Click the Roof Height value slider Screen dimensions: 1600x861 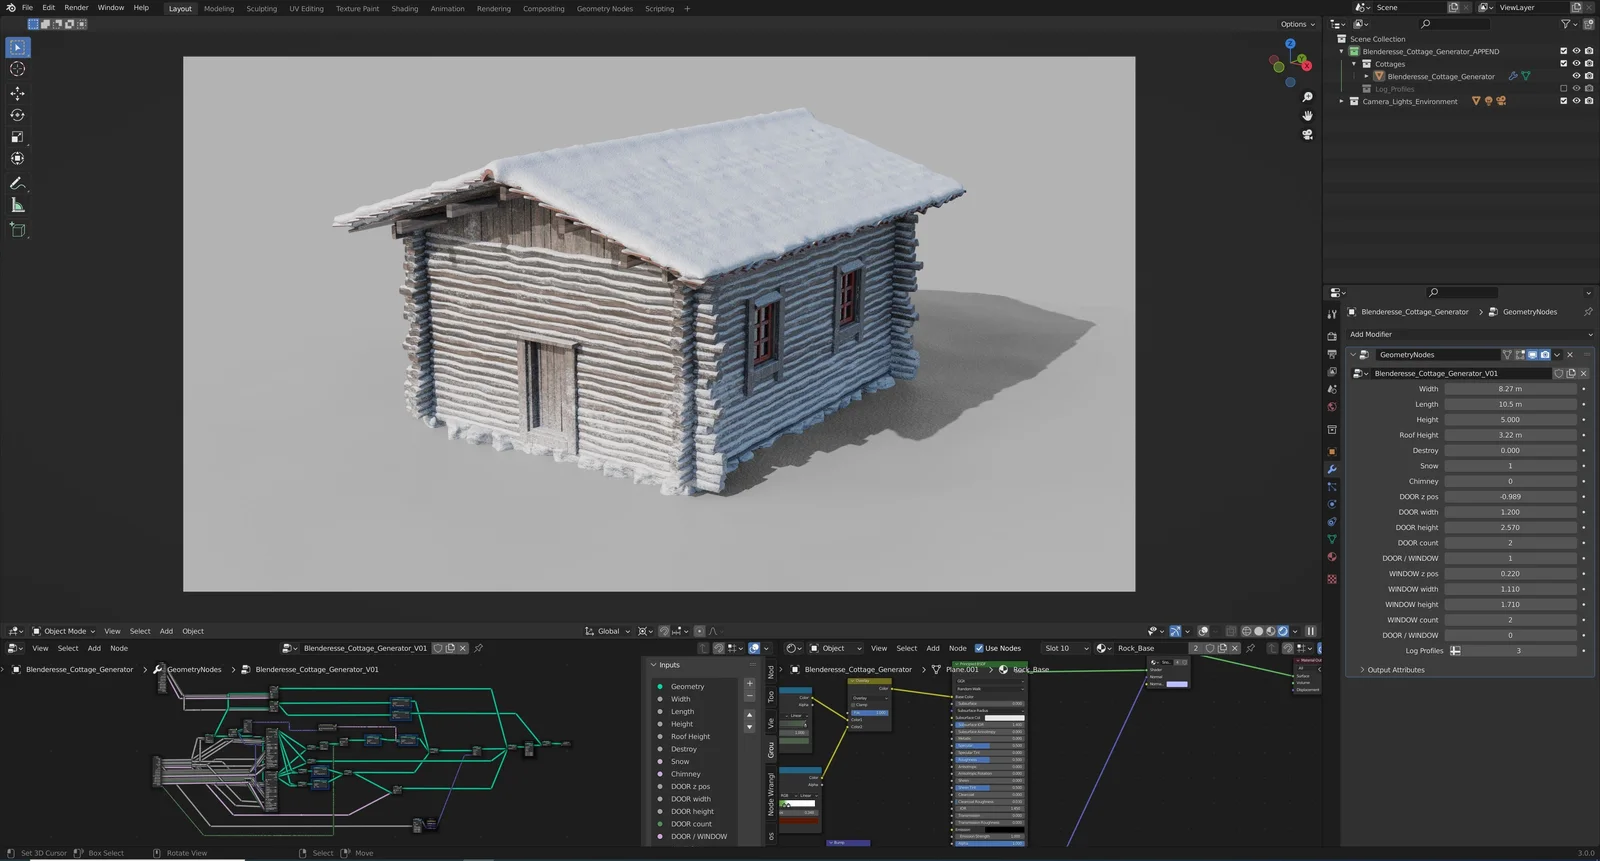point(1509,435)
